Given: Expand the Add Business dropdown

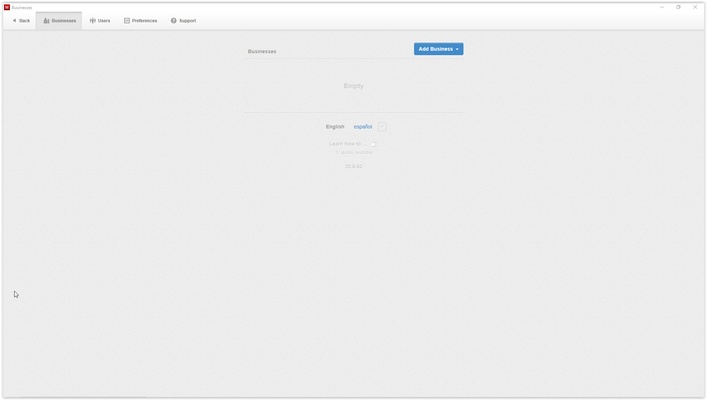Looking at the screenshot, I should 438,49.
